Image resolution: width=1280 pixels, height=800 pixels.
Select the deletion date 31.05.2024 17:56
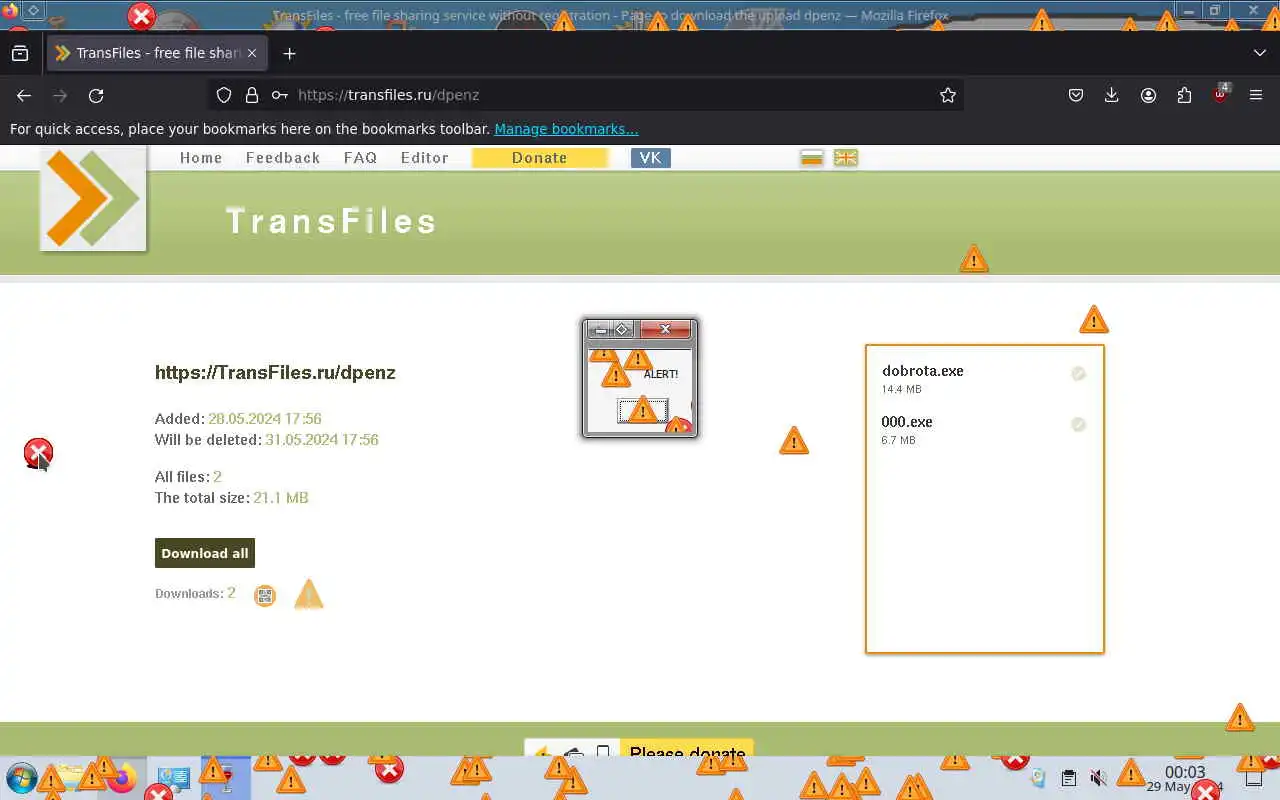(x=322, y=440)
